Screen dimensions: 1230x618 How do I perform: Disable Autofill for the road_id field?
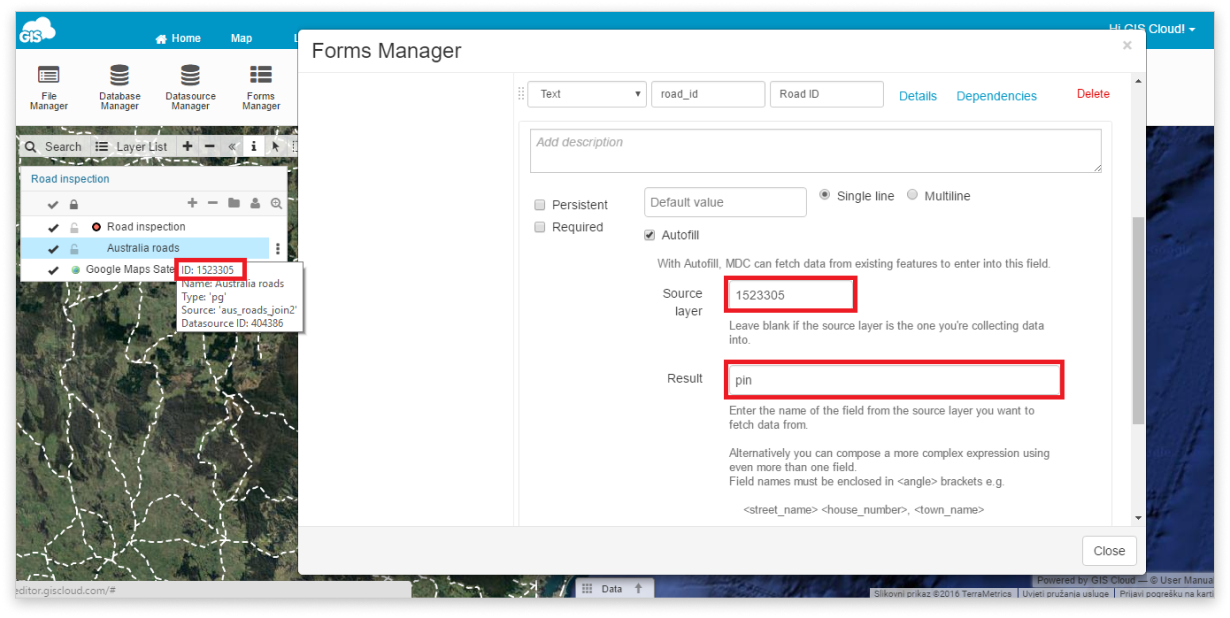649,234
